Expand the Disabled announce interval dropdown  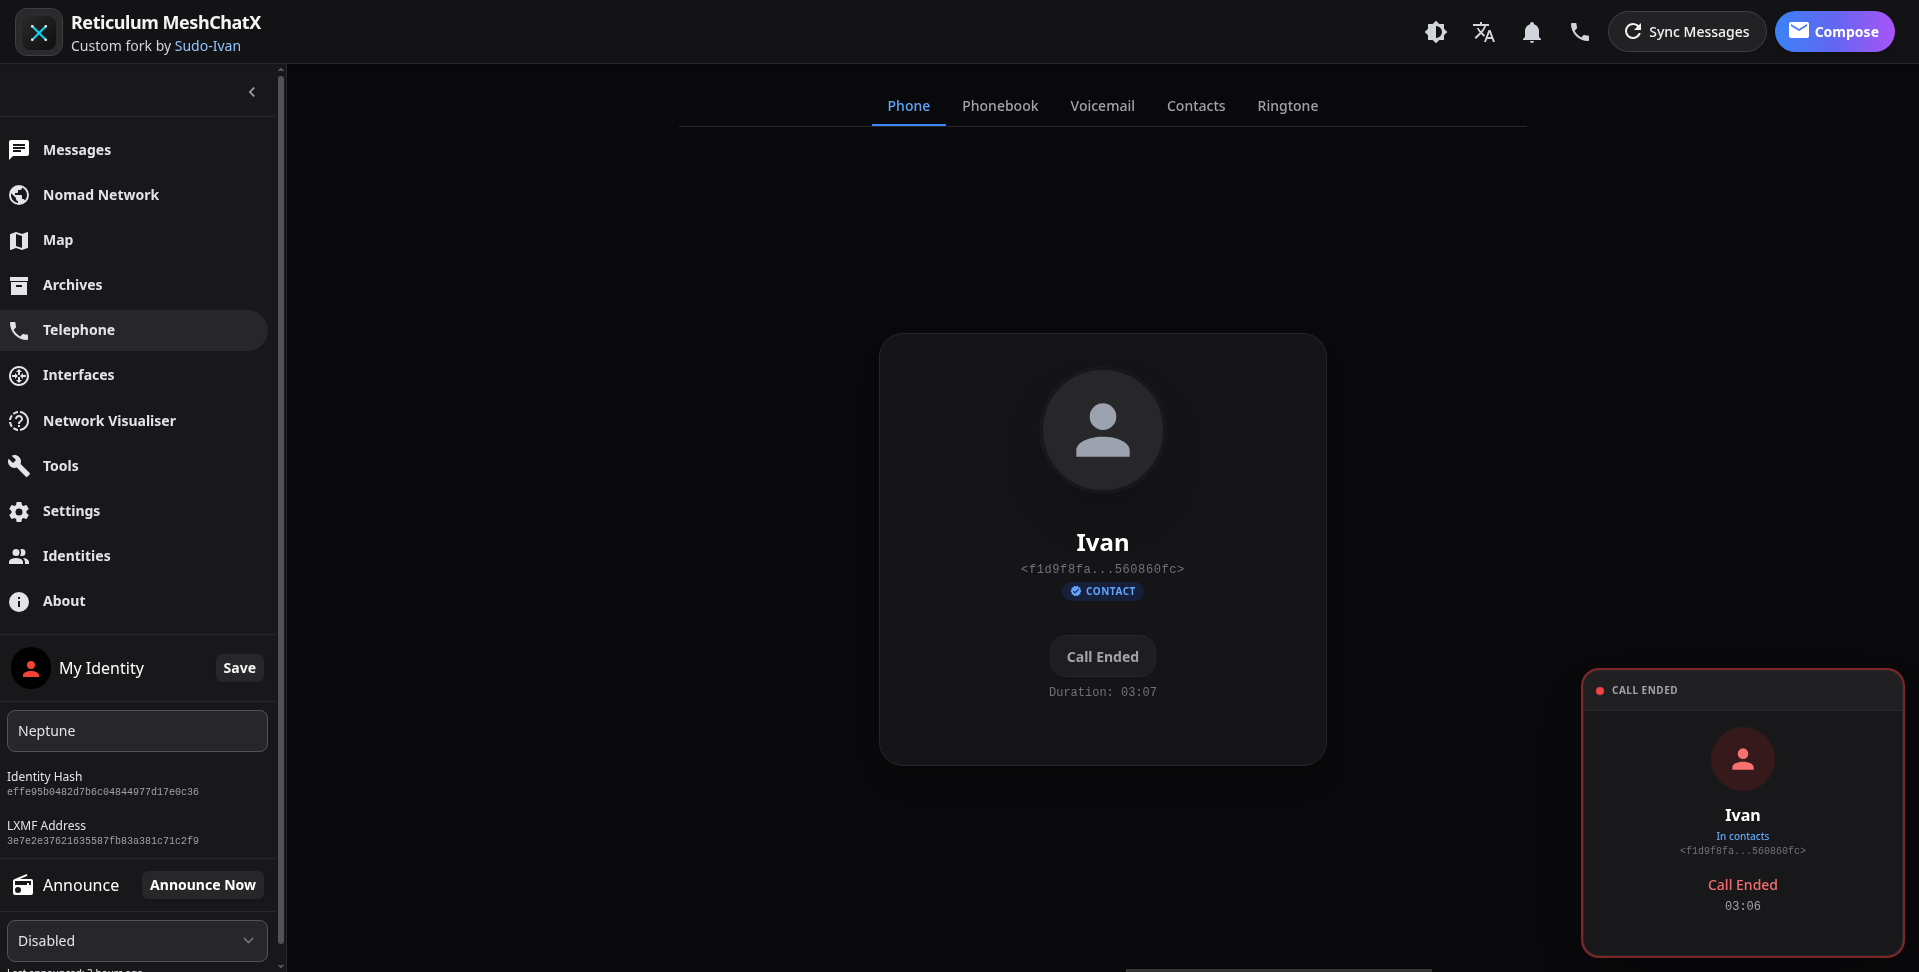tap(137, 941)
